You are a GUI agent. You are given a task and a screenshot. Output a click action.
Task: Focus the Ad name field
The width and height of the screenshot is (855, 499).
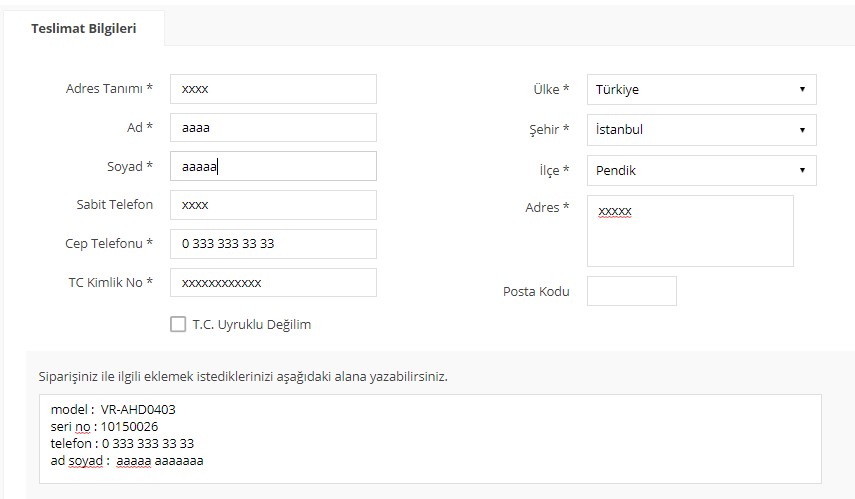[273, 128]
